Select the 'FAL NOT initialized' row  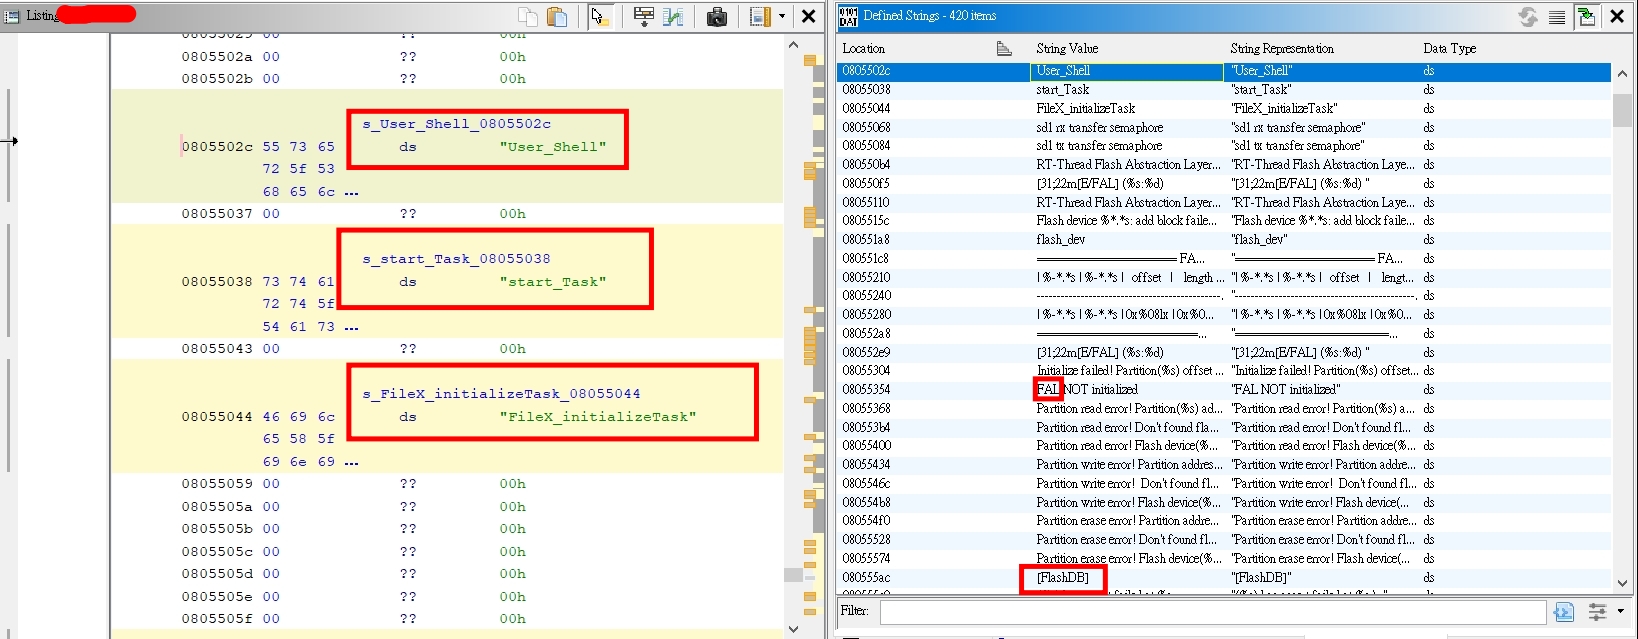point(1224,390)
